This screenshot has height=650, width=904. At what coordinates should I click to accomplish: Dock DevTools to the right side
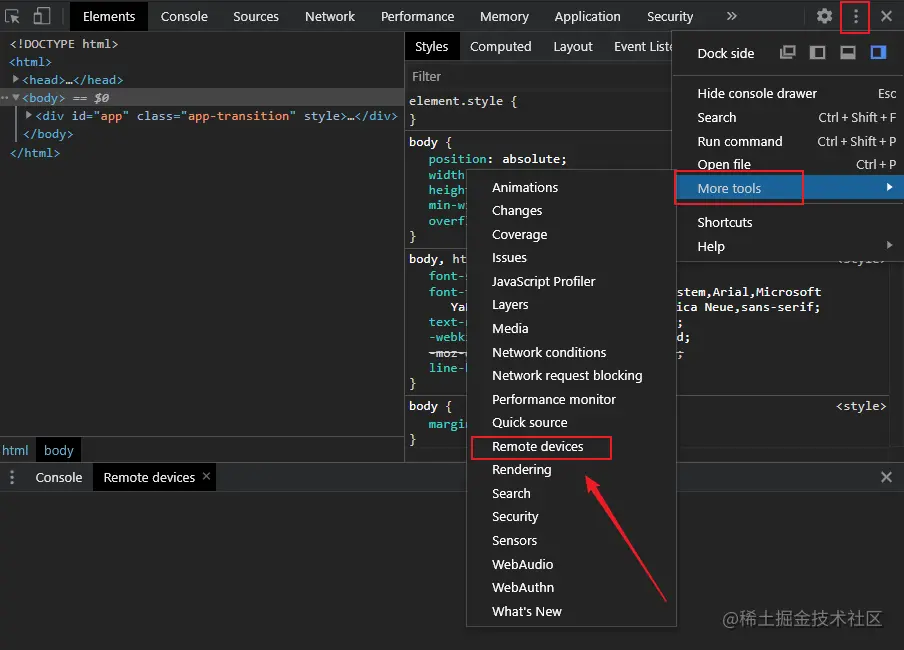click(x=878, y=53)
